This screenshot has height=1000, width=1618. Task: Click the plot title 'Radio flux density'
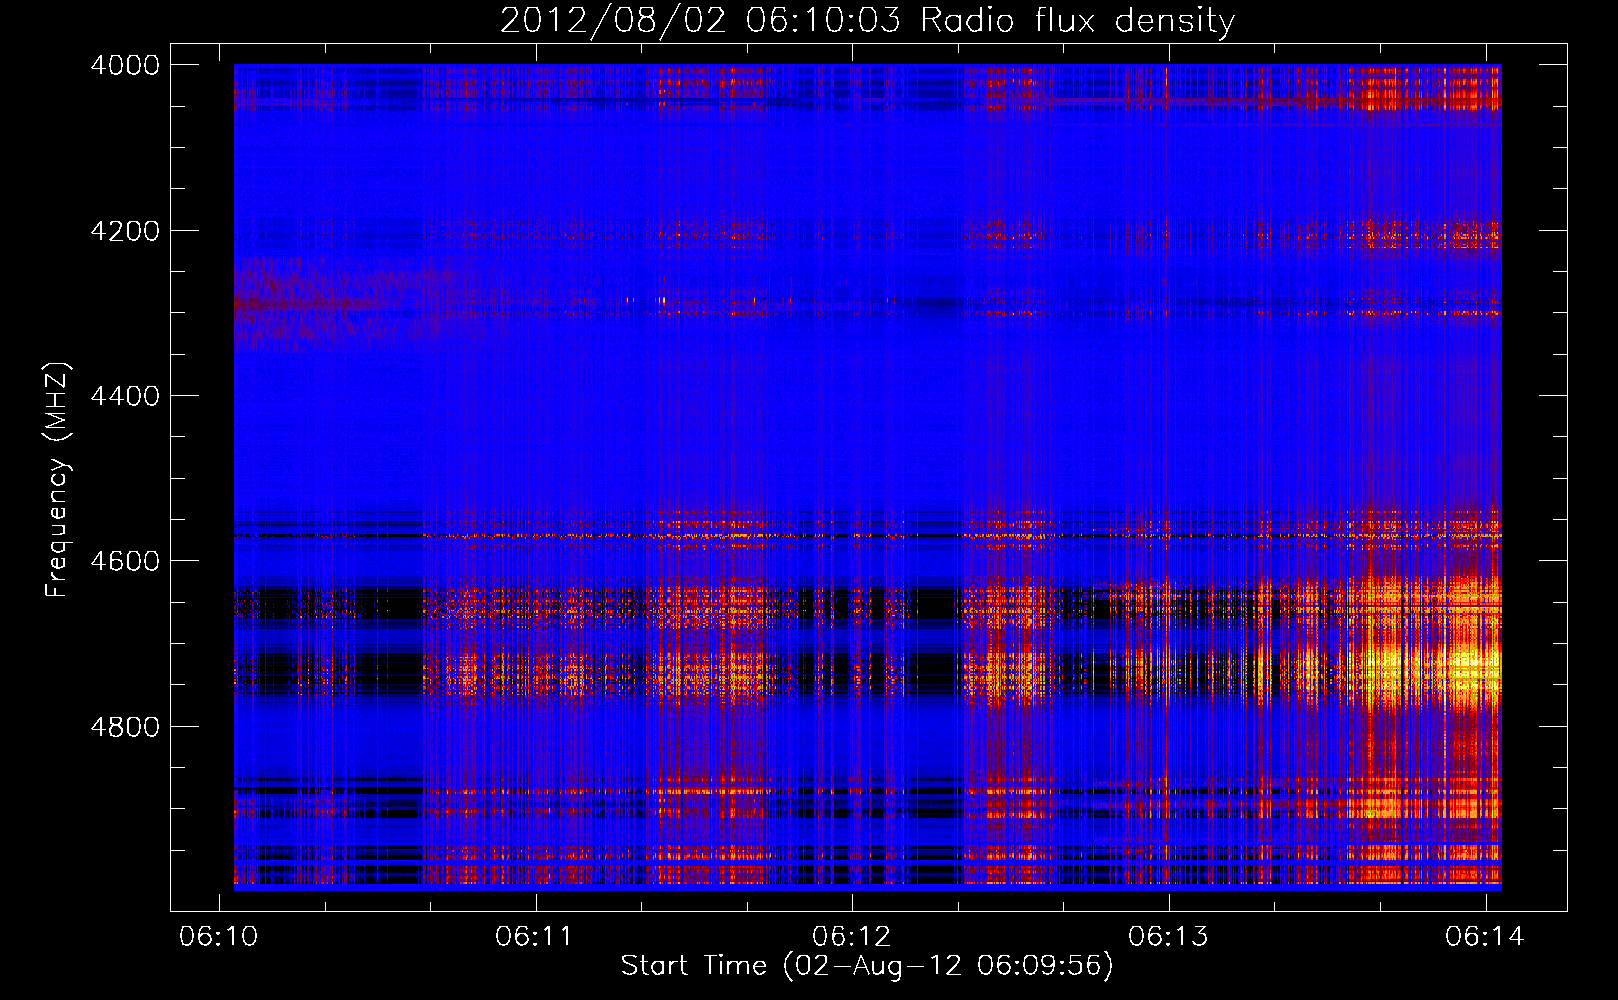(x=1077, y=21)
